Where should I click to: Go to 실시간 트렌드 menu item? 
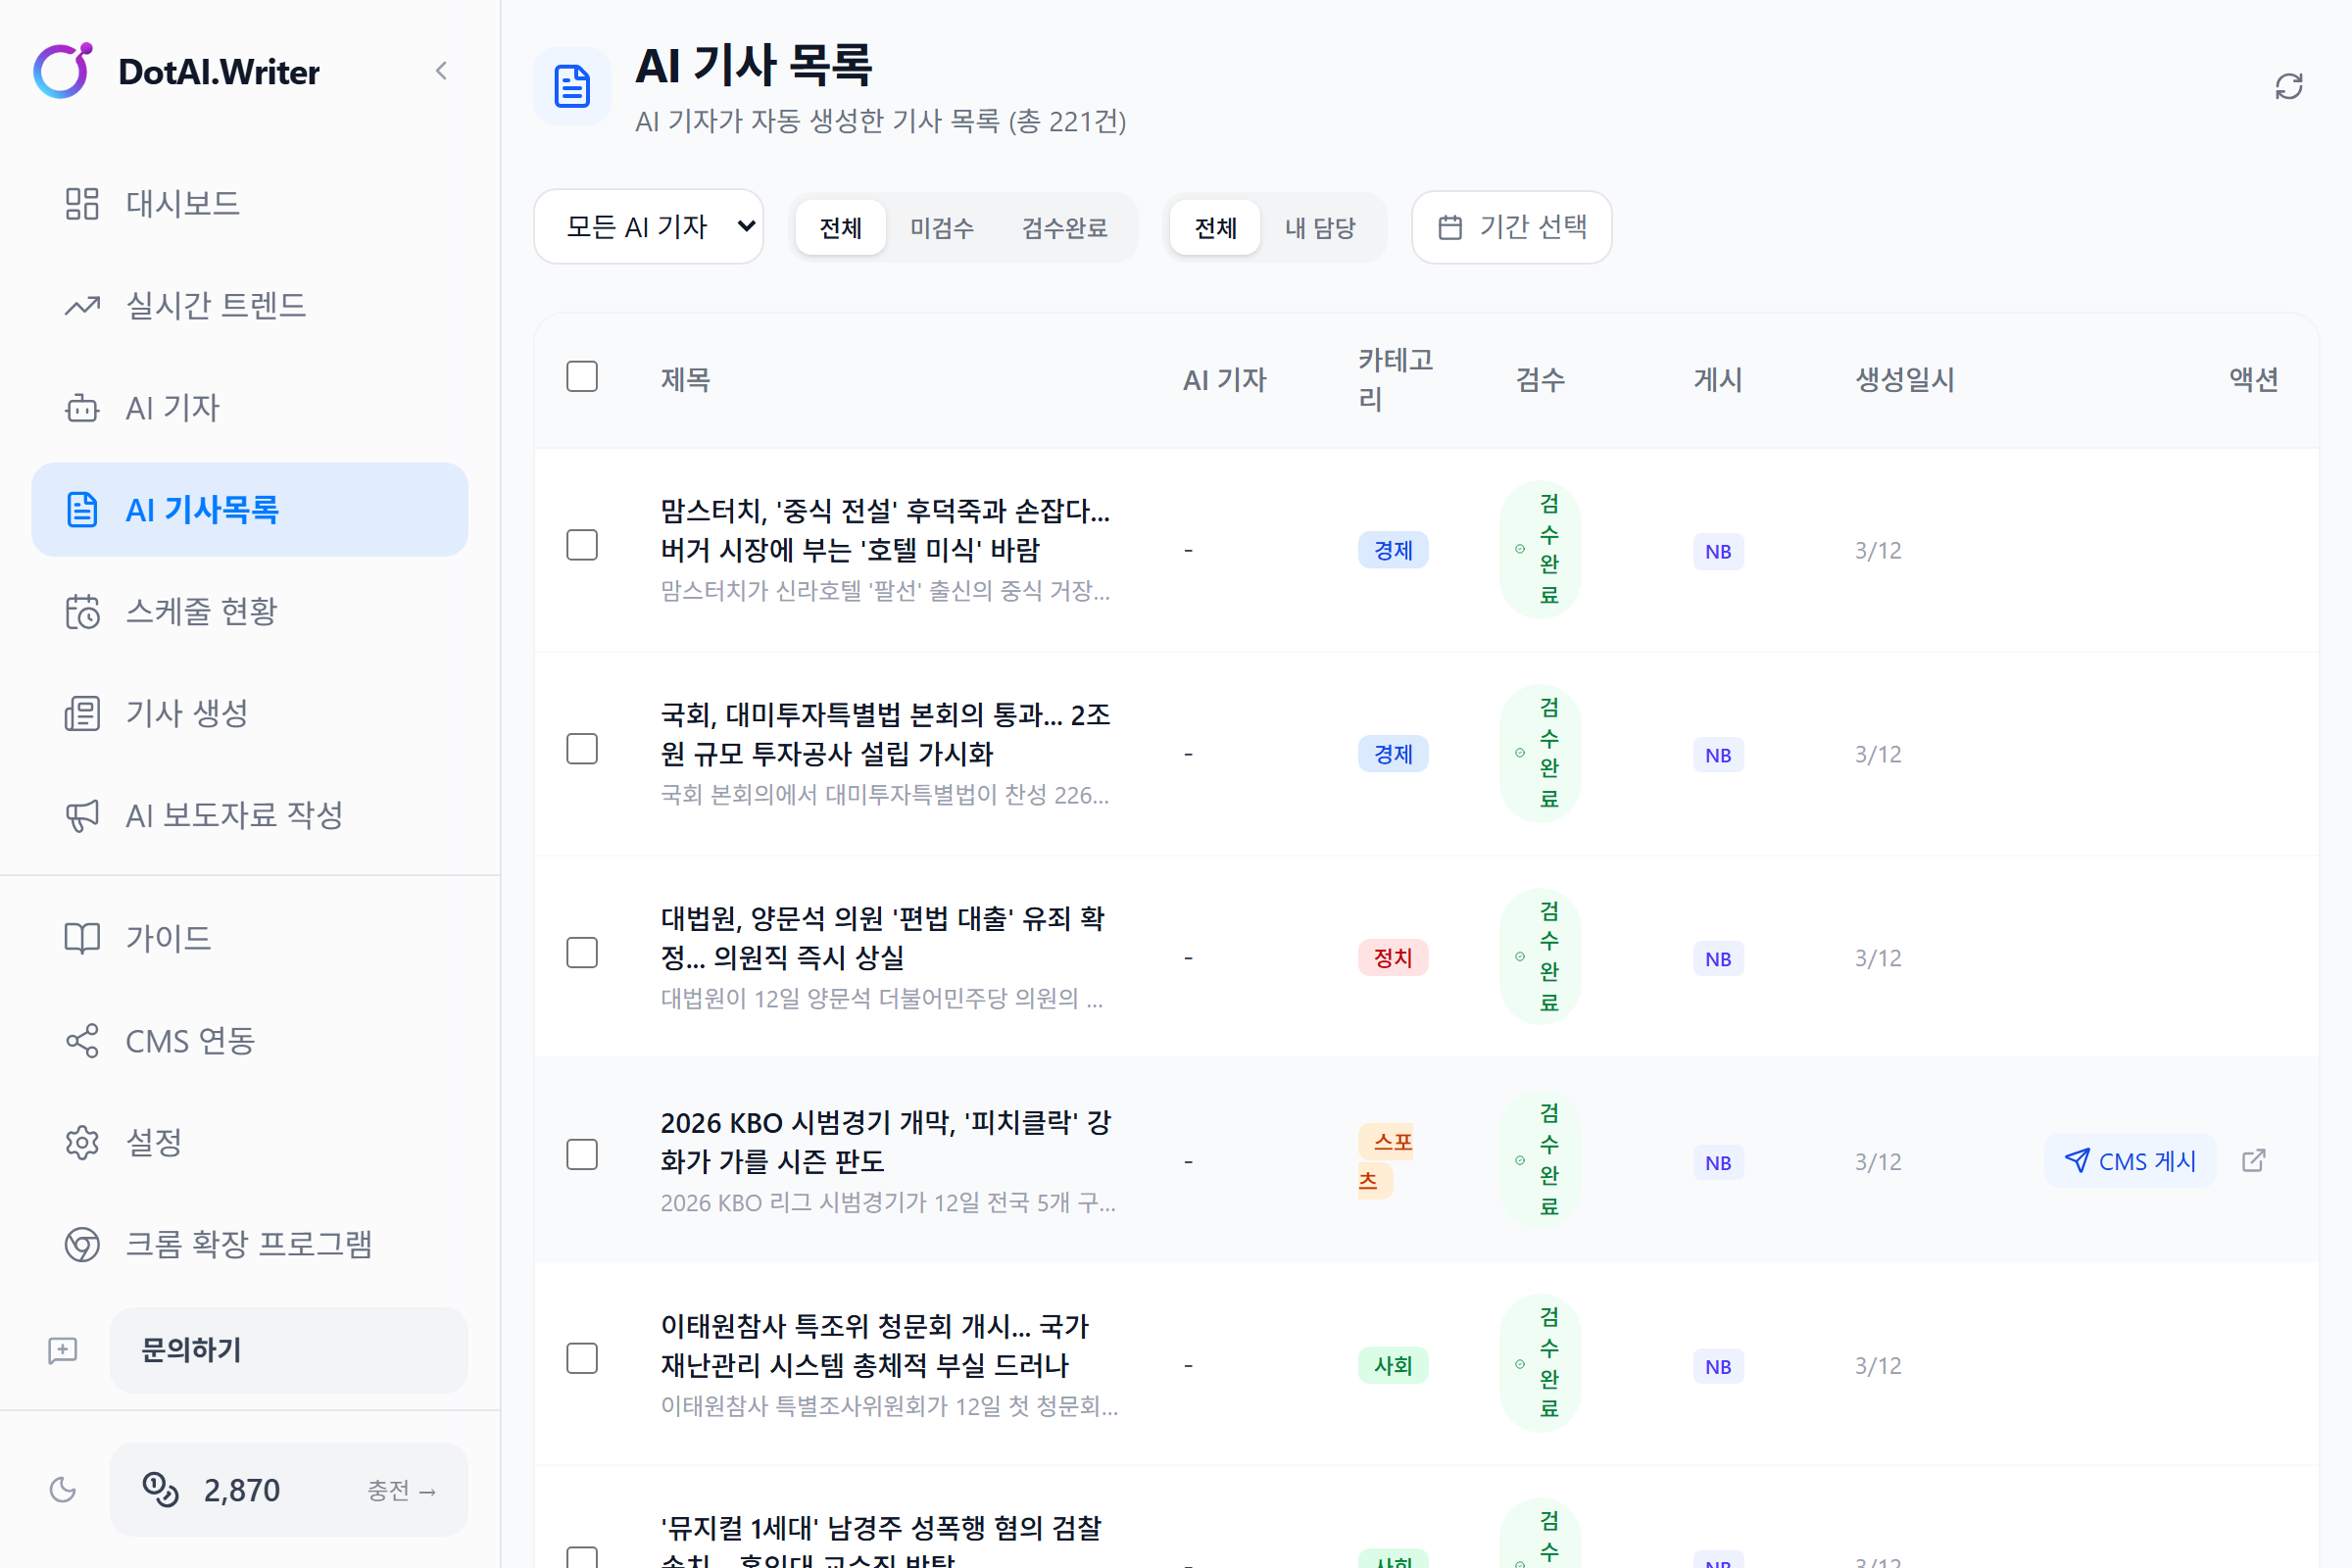[250, 305]
